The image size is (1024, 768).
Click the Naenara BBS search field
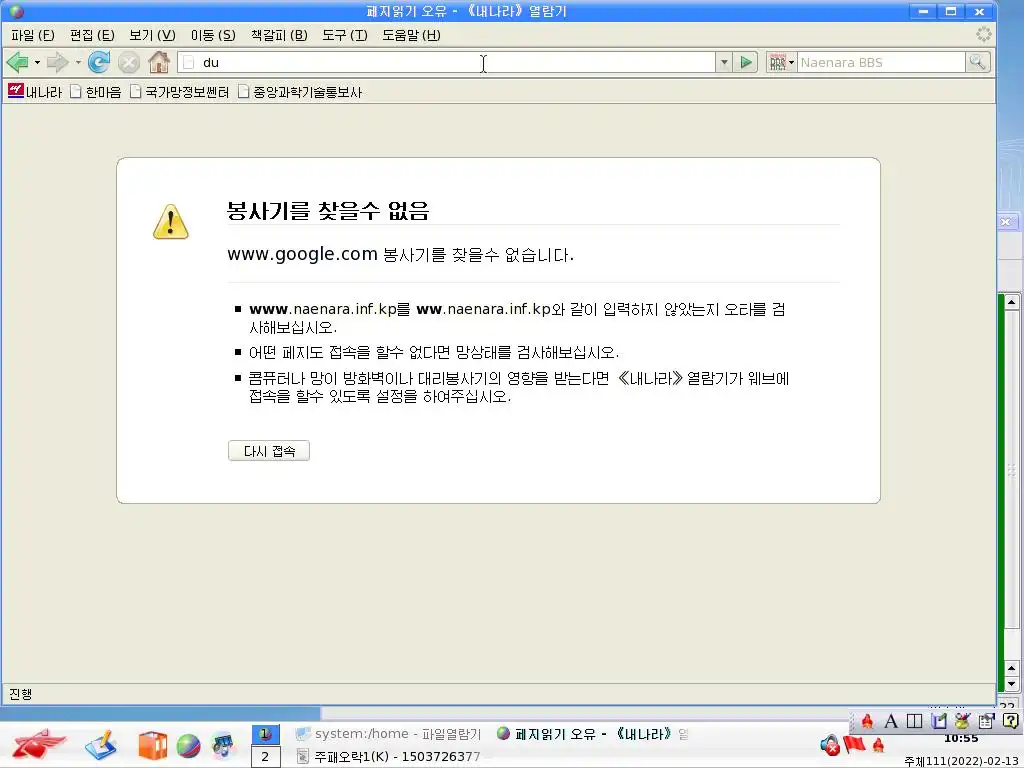(x=880, y=63)
